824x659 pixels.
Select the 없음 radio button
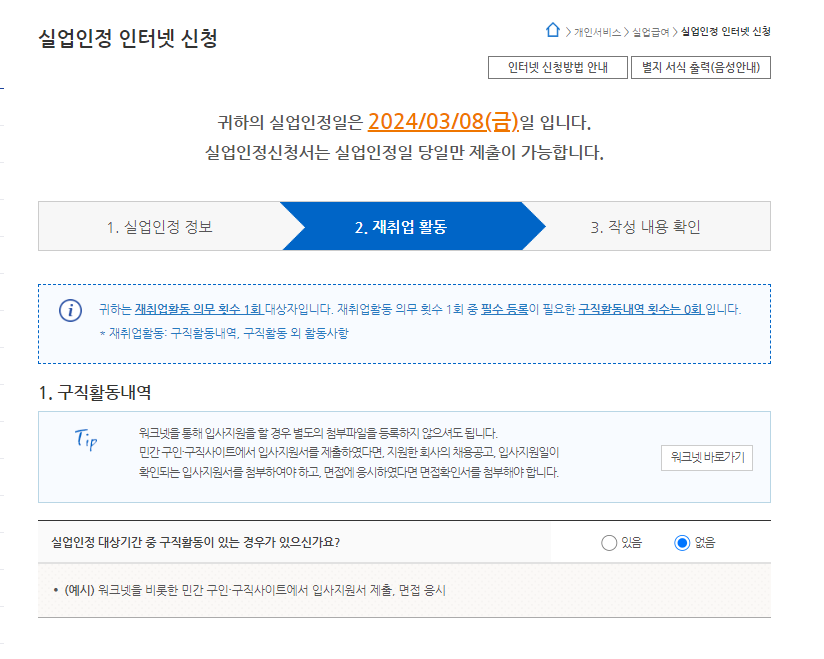click(682, 543)
